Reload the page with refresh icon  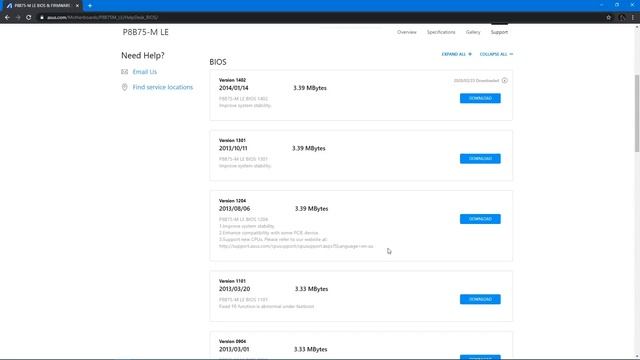[x=29, y=18]
